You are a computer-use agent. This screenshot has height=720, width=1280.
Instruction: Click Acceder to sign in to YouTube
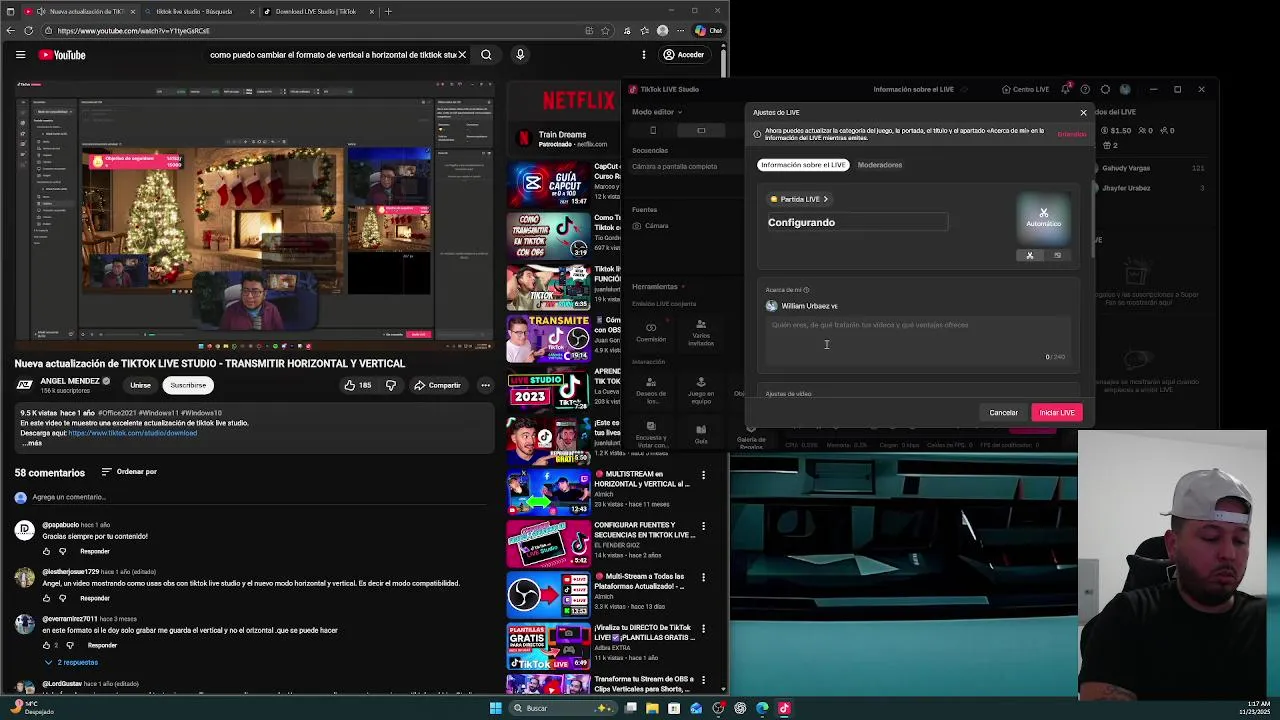[x=683, y=55]
